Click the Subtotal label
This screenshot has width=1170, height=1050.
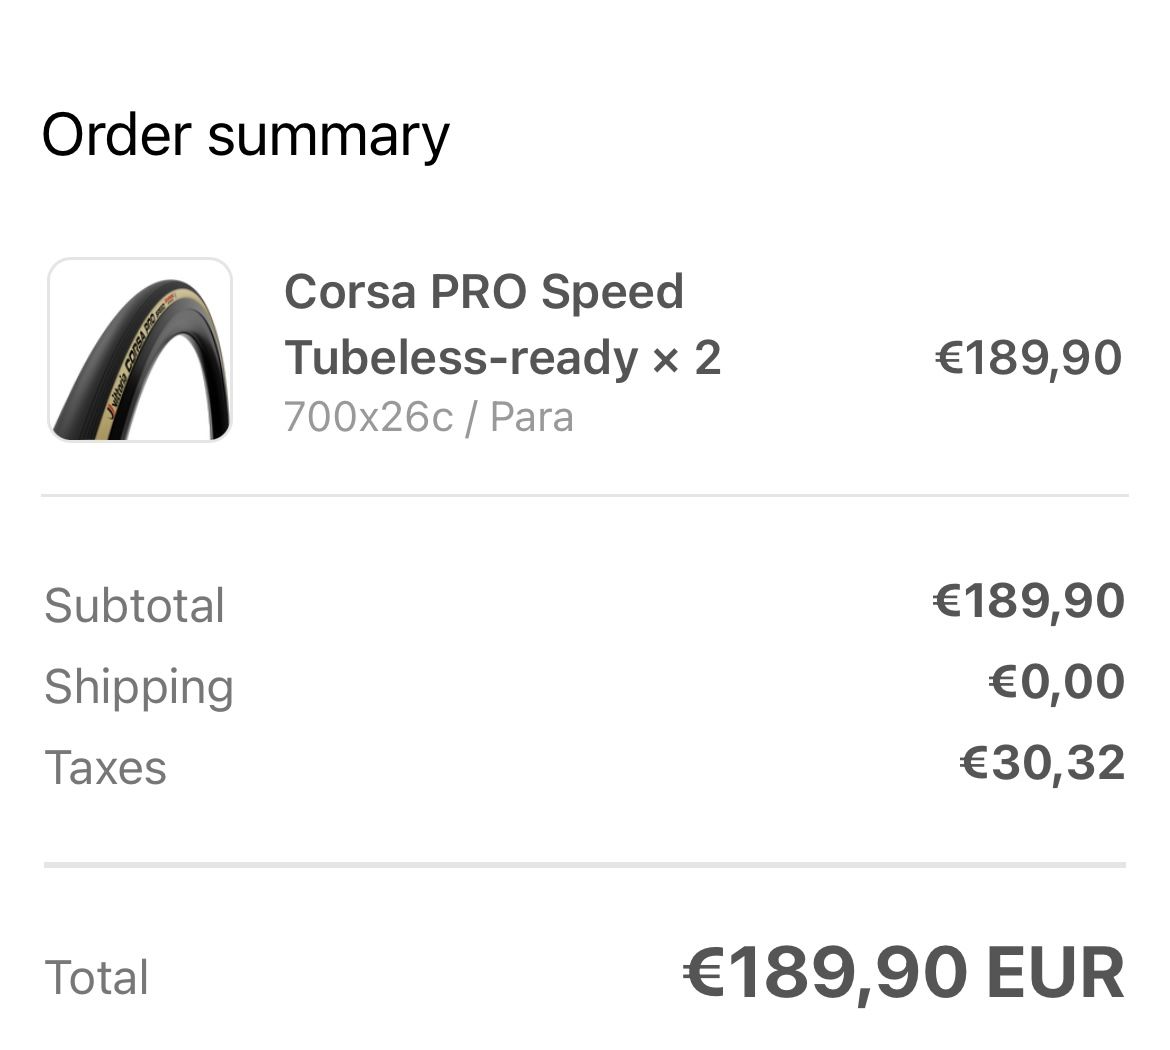pyautogui.click(x=135, y=606)
